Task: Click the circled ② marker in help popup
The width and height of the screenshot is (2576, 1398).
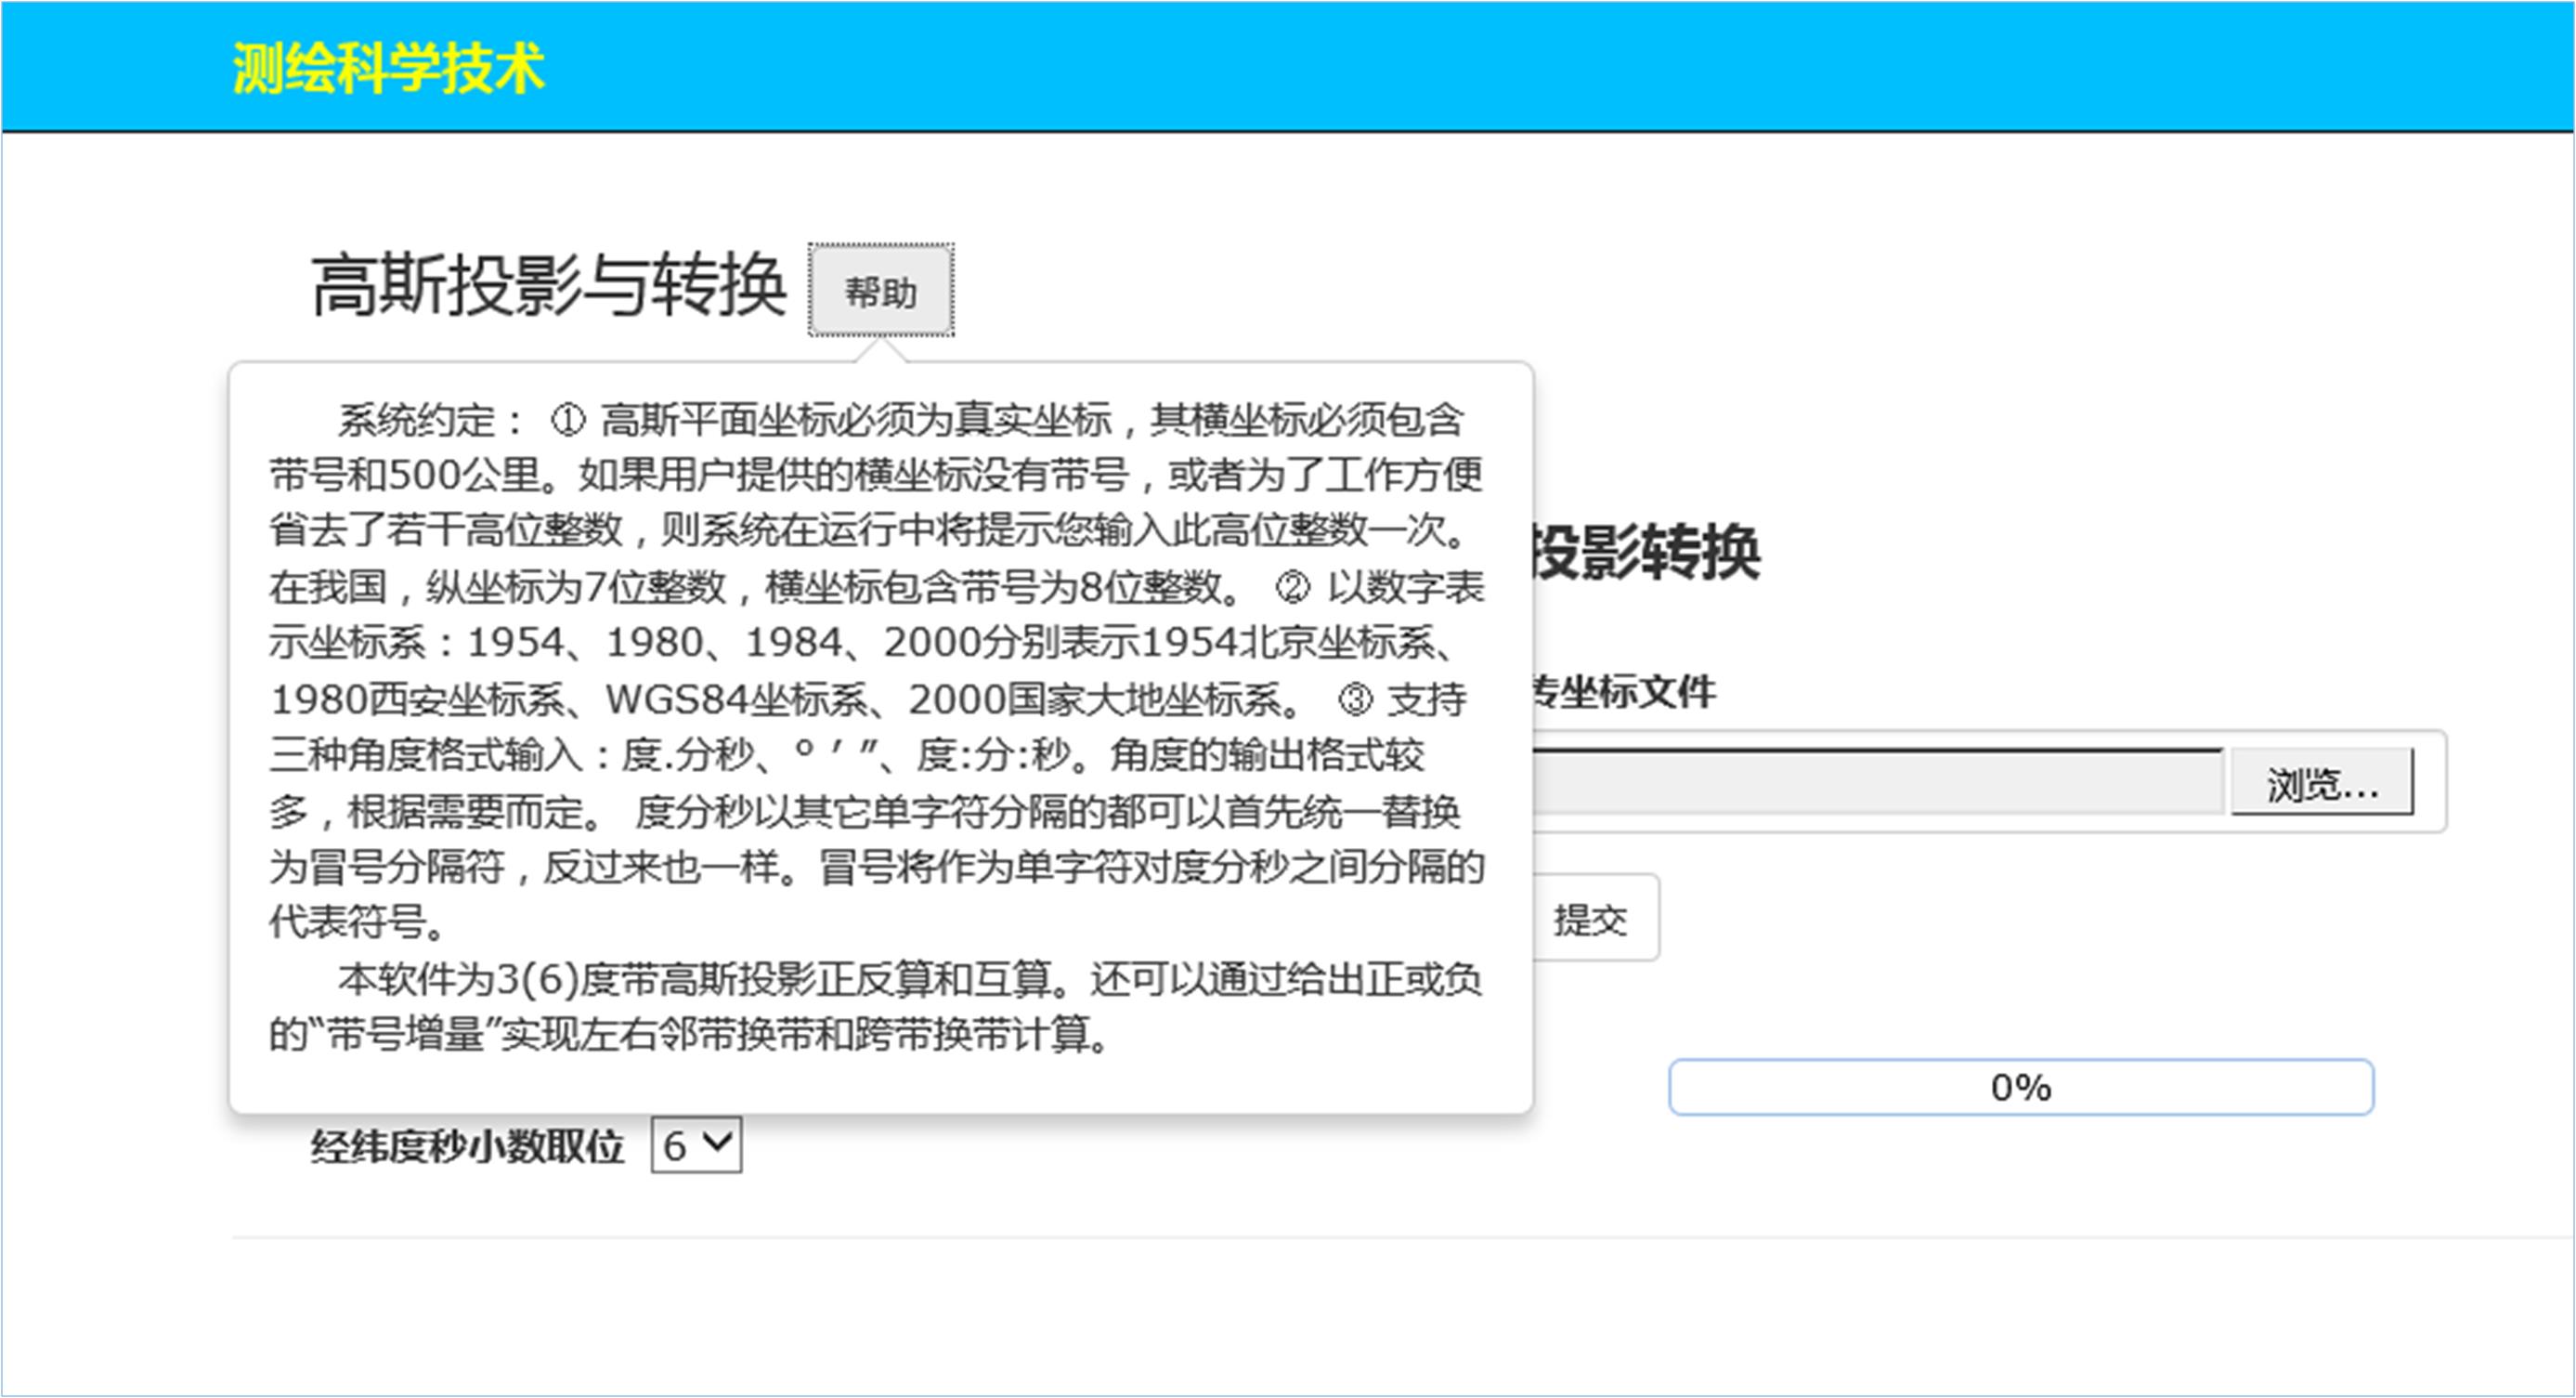Action: (x=1292, y=588)
